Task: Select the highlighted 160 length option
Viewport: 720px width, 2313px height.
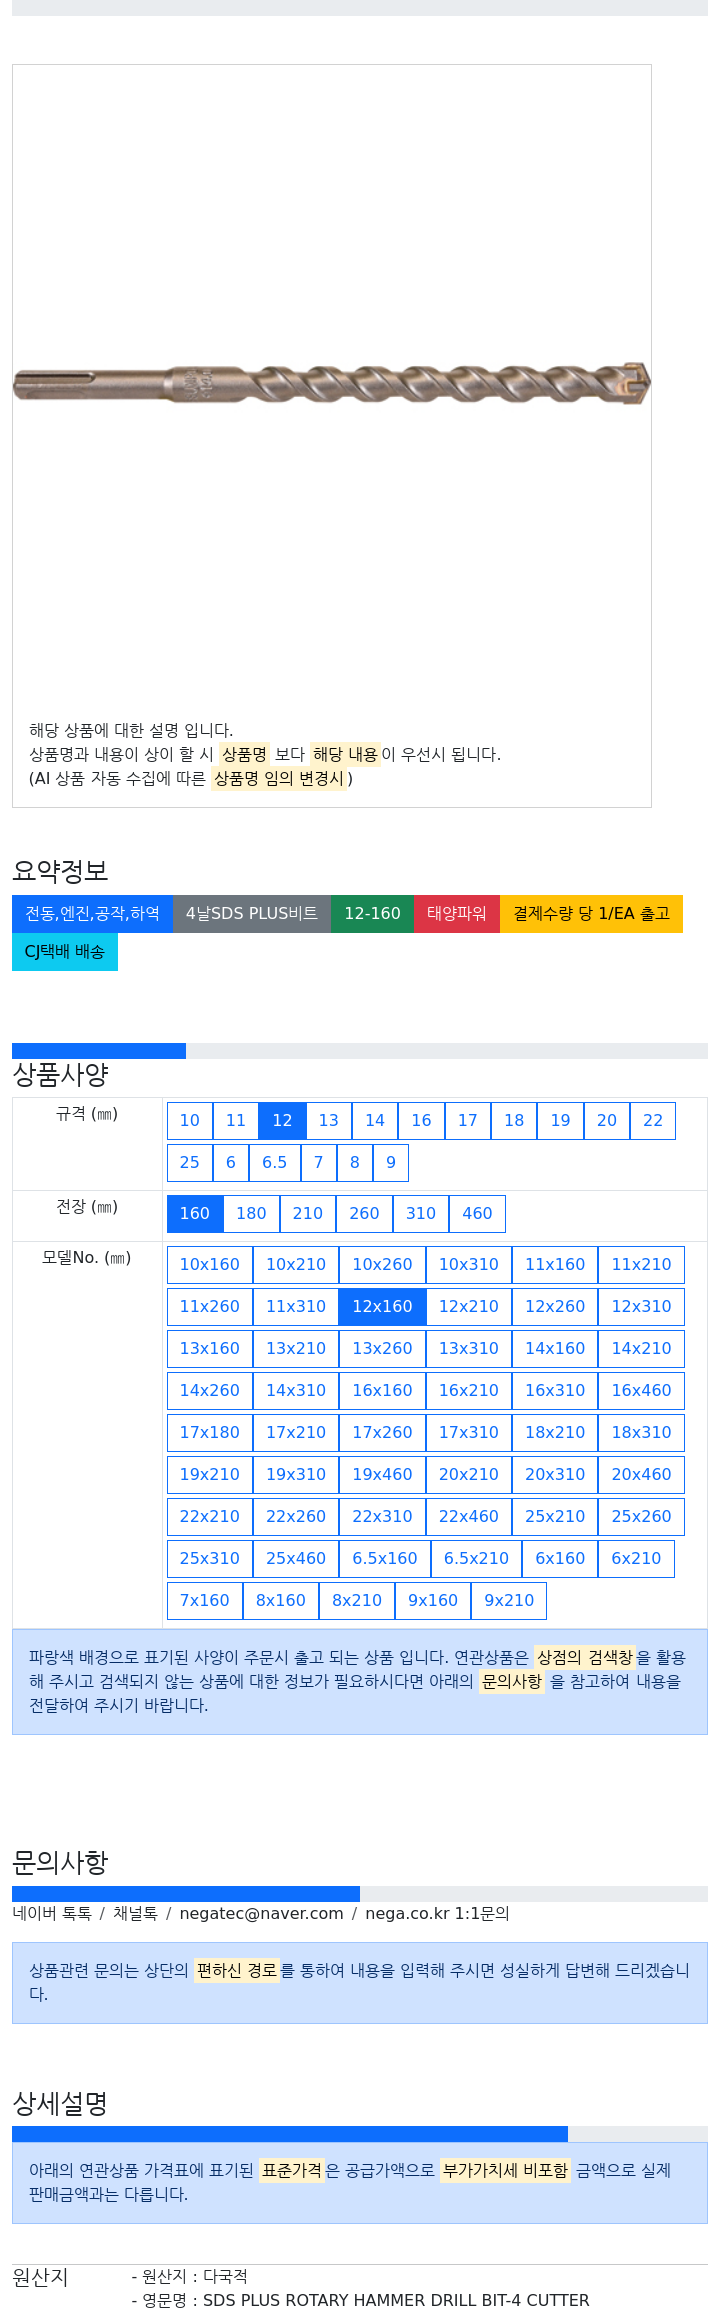Action: click(195, 1213)
